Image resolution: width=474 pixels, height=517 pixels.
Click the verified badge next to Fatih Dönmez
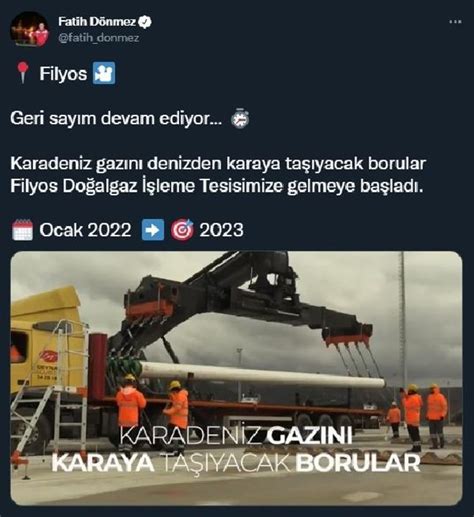145,22
